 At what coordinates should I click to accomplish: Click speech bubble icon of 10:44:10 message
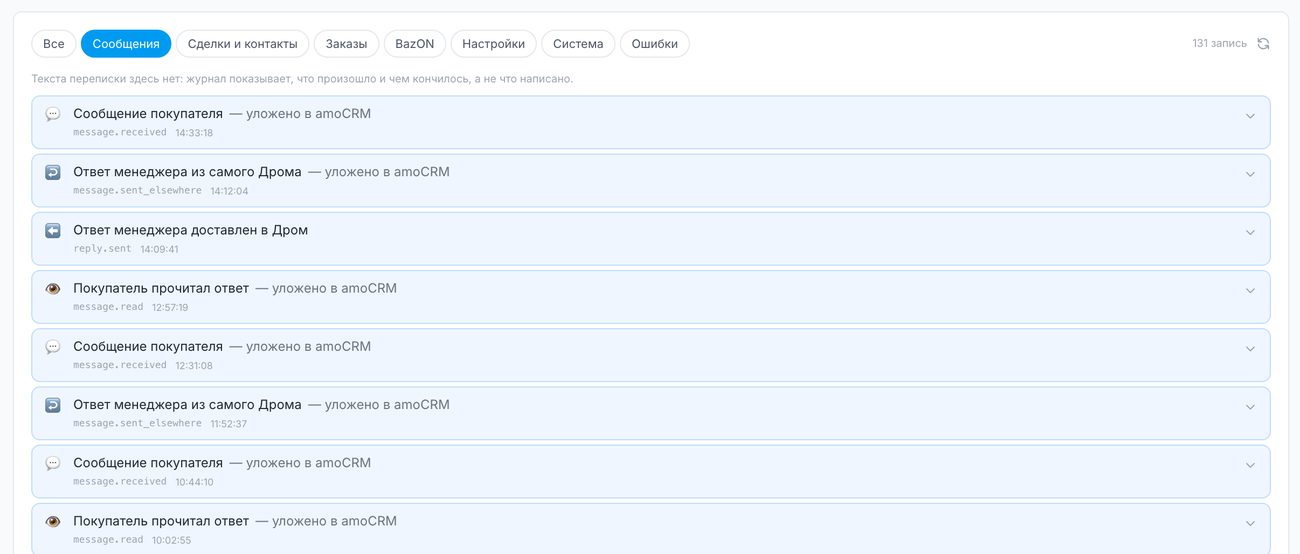(53, 463)
